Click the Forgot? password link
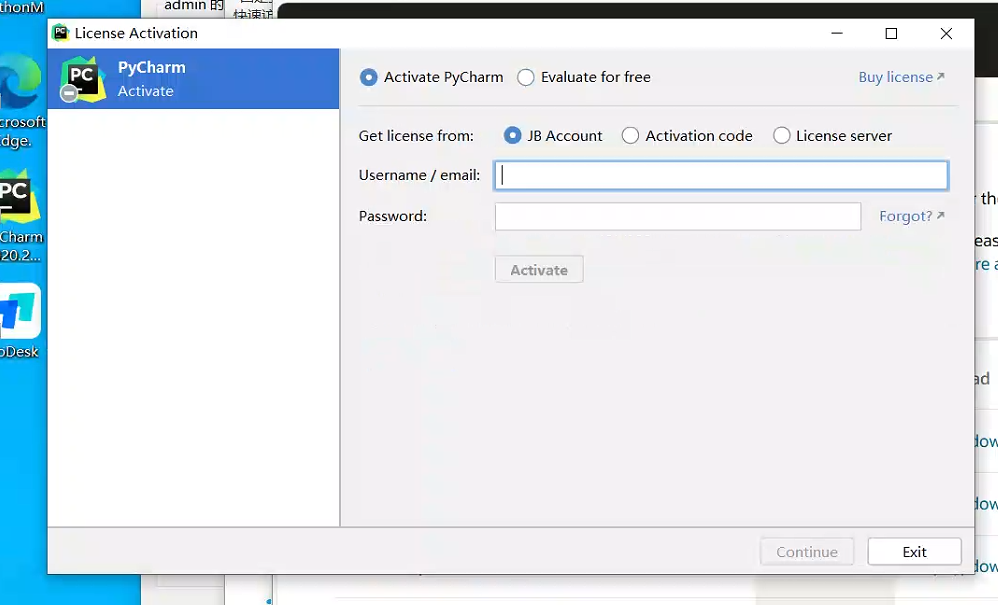The image size is (998, 605). (x=911, y=216)
